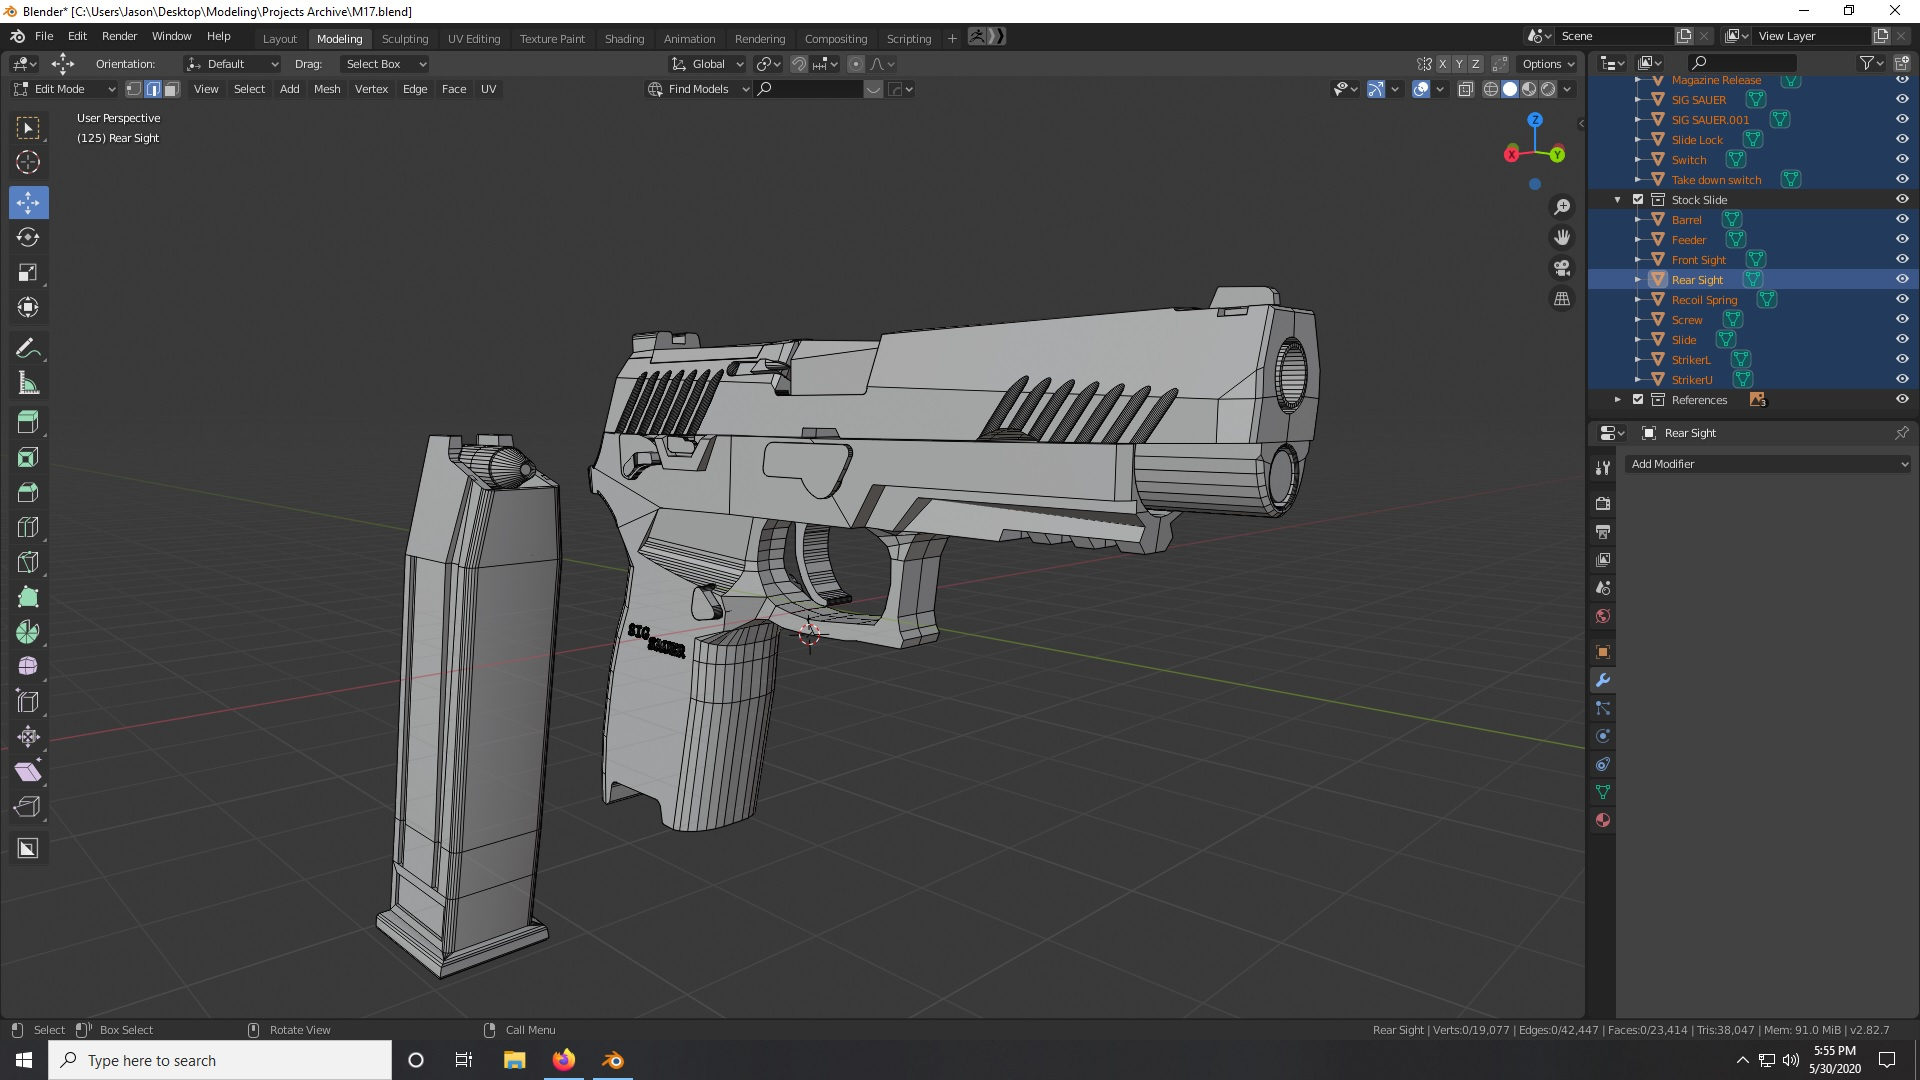Open the Options dropdown

1547,64
